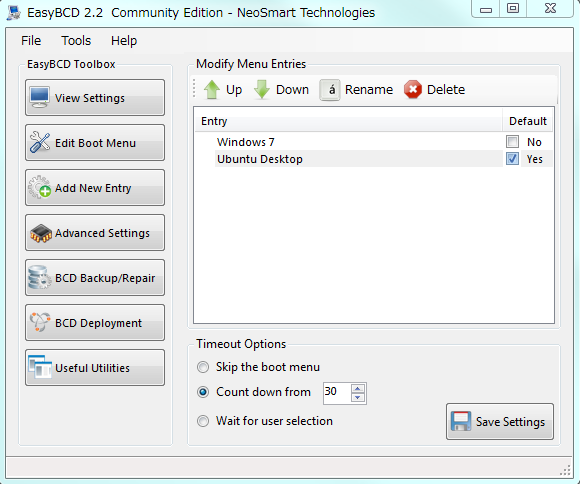This screenshot has width=580, height=484.
Task: Select Count down from option
Action: [203, 392]
